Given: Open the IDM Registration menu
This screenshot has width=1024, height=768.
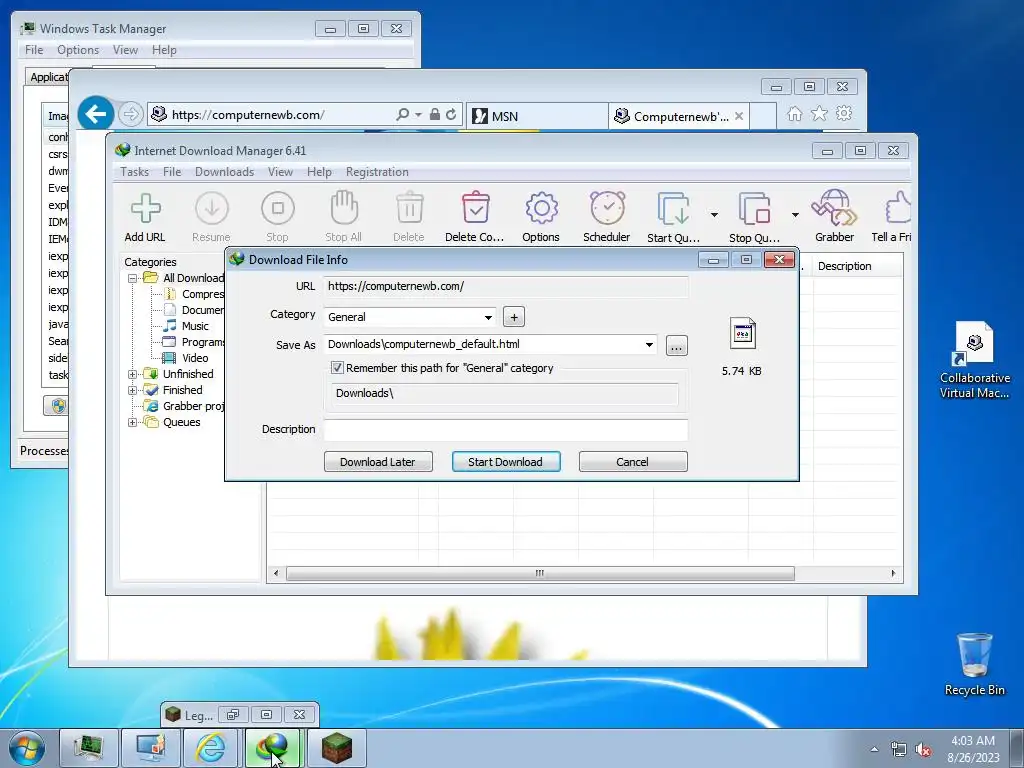Looking at the screenshot, I should (x=377, y=172).
